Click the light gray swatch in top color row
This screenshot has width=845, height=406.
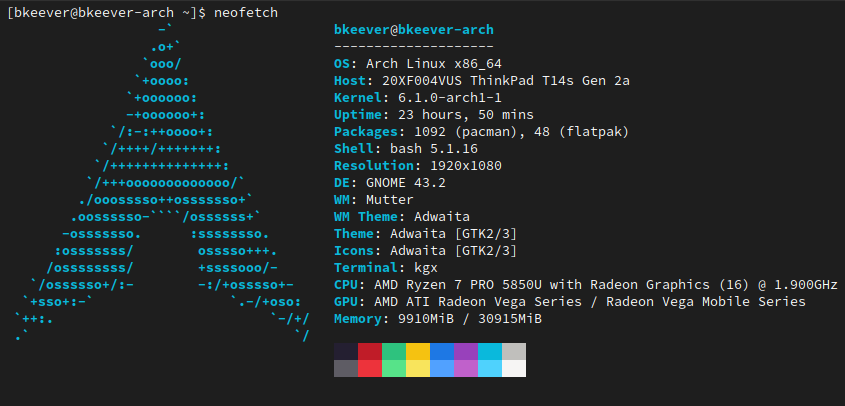(x=514, y=352)
